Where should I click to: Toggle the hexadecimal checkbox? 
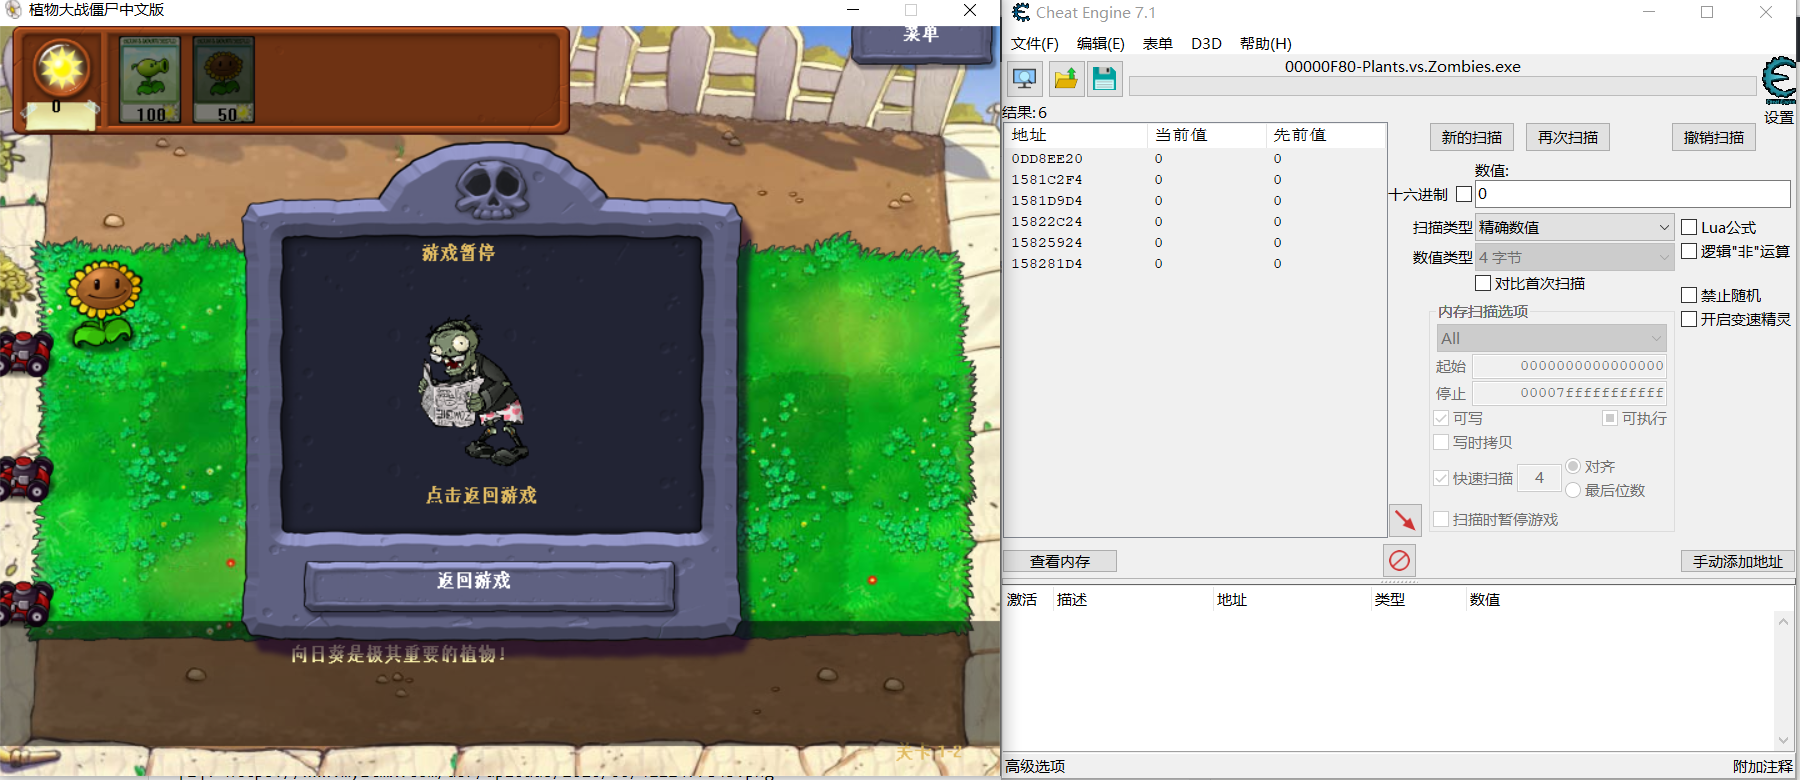(1464, 194)
